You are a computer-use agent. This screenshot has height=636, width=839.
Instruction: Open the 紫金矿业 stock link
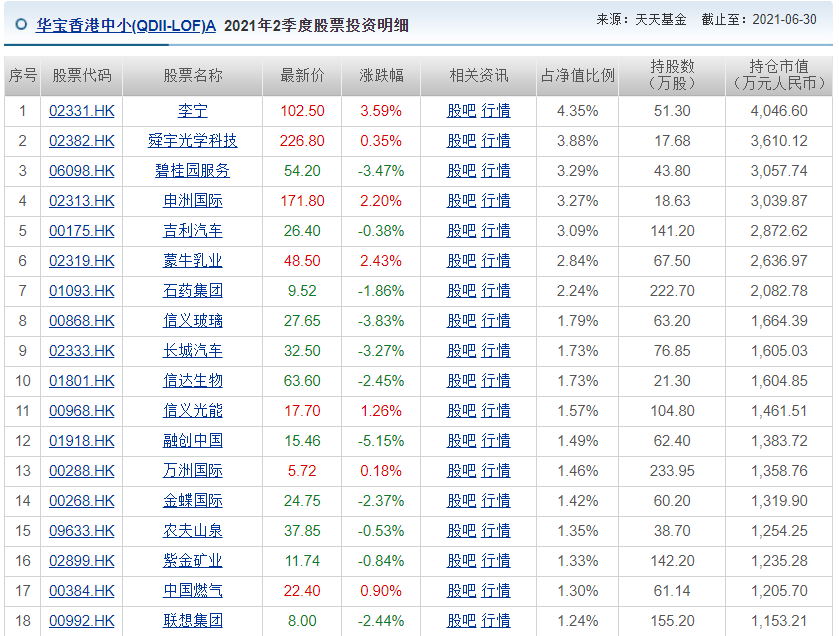click(193, 560)
